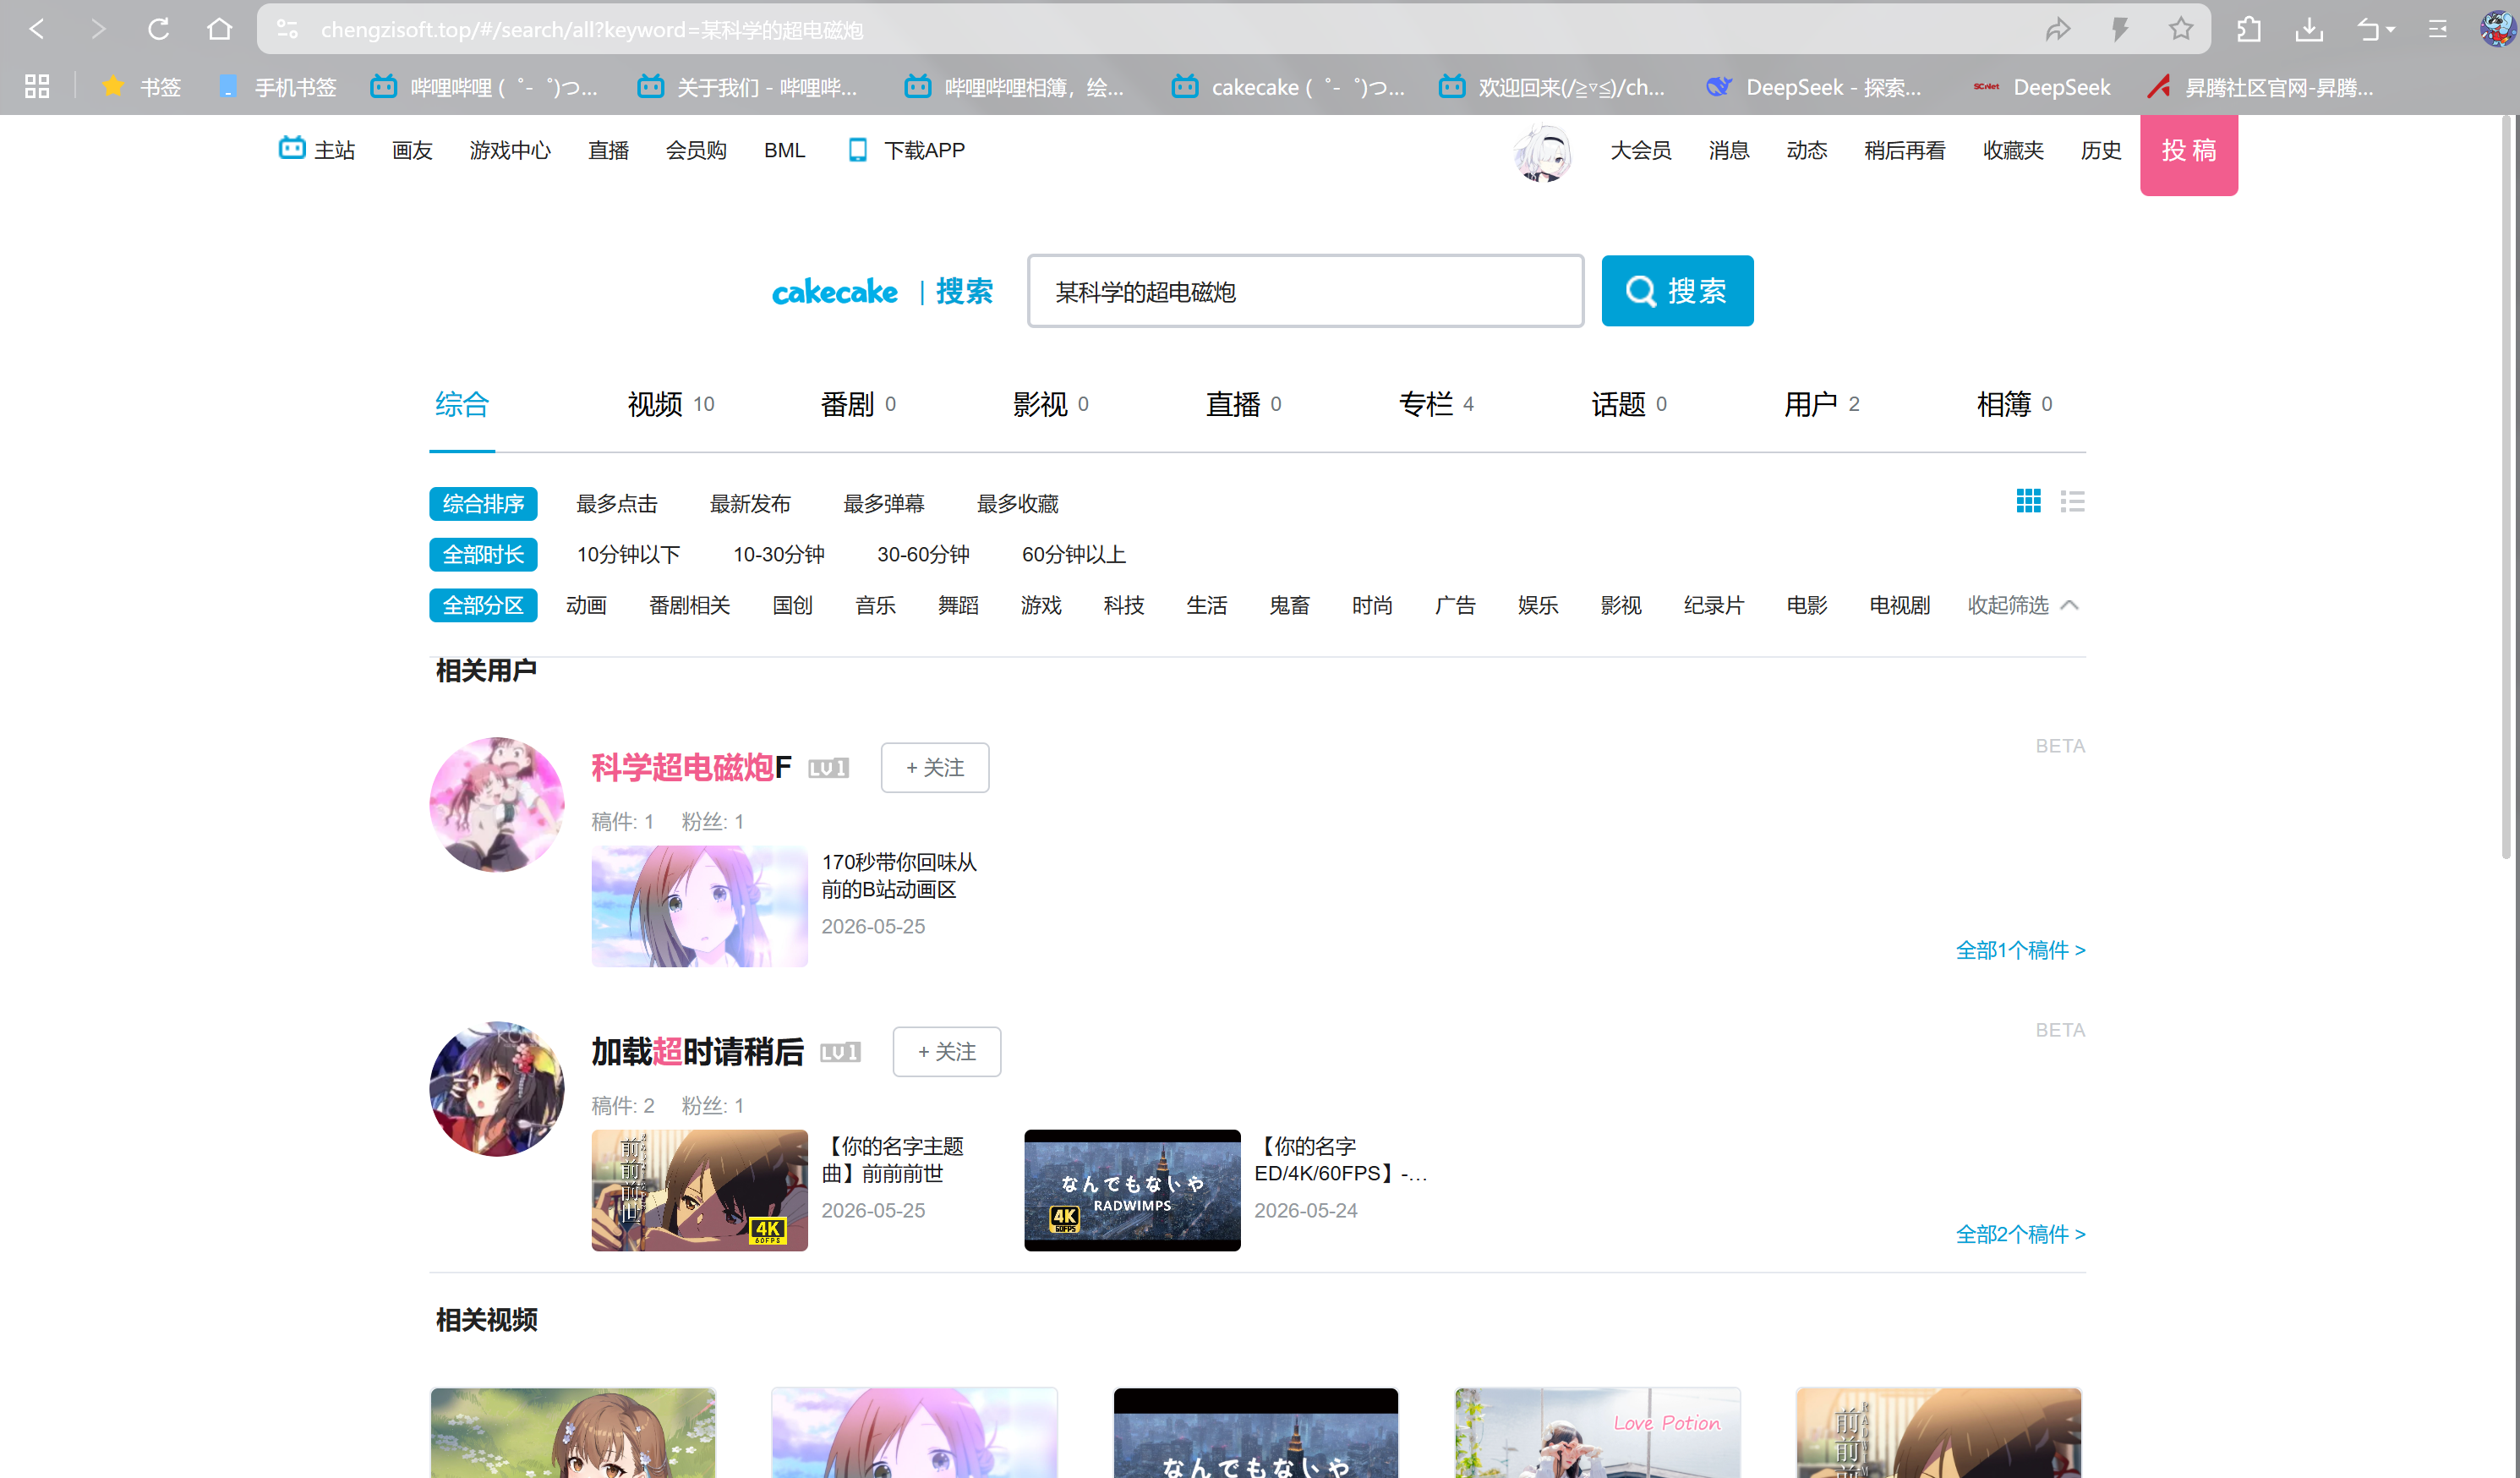Open the 书签 bookmarks folder
Viewport: 2520px width, 1478px height.
pos(141,87)
